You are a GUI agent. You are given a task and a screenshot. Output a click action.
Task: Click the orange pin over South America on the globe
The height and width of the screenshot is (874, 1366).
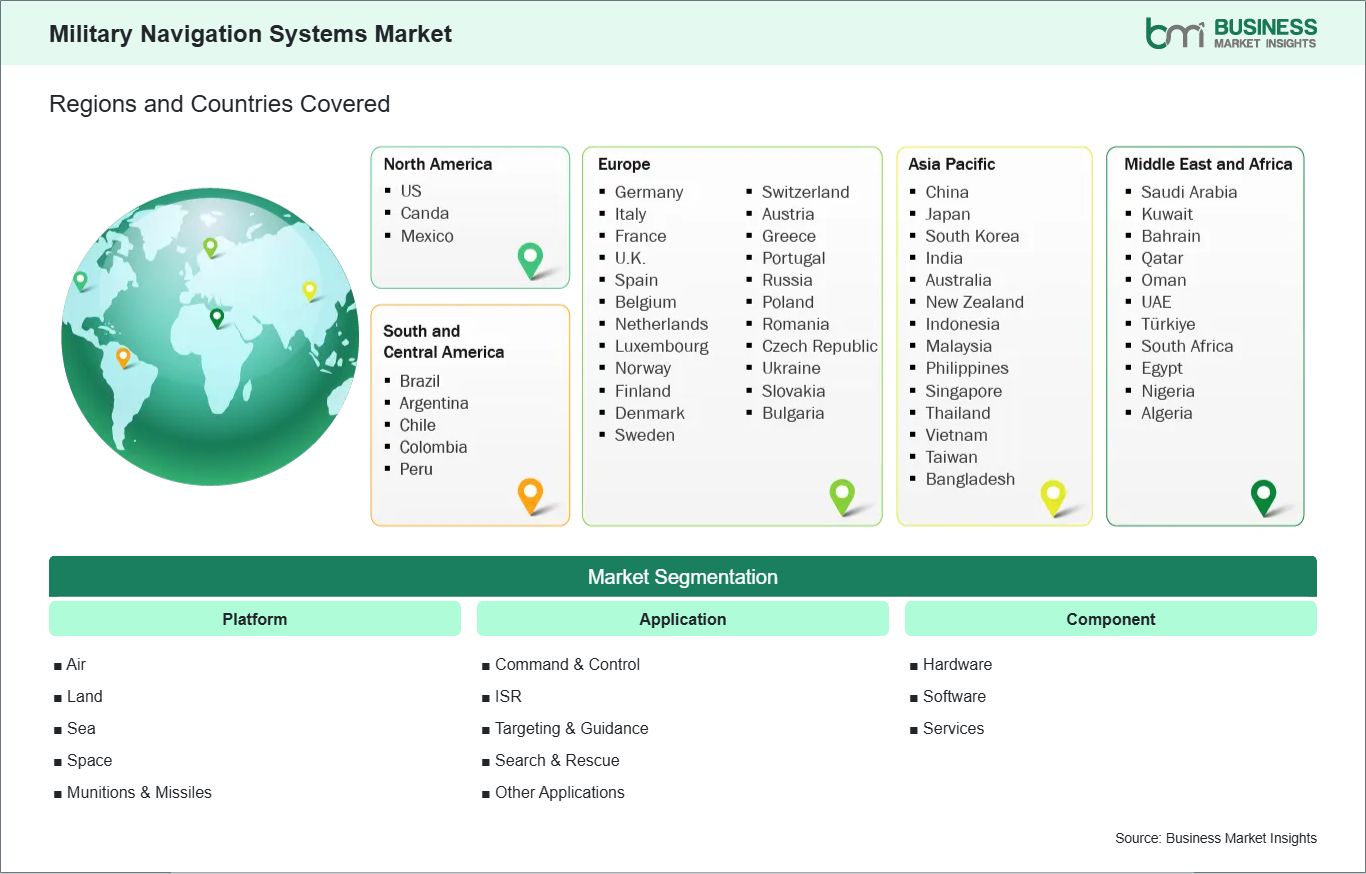123,357
